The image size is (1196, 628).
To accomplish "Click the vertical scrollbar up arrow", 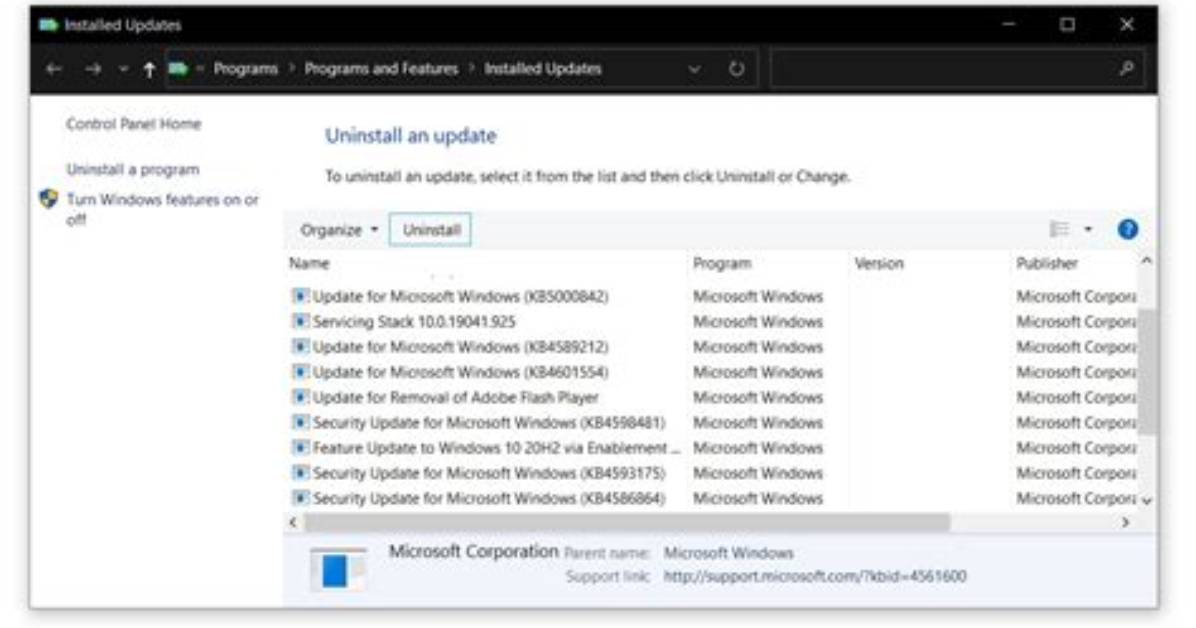I will tap(1146, 261).
